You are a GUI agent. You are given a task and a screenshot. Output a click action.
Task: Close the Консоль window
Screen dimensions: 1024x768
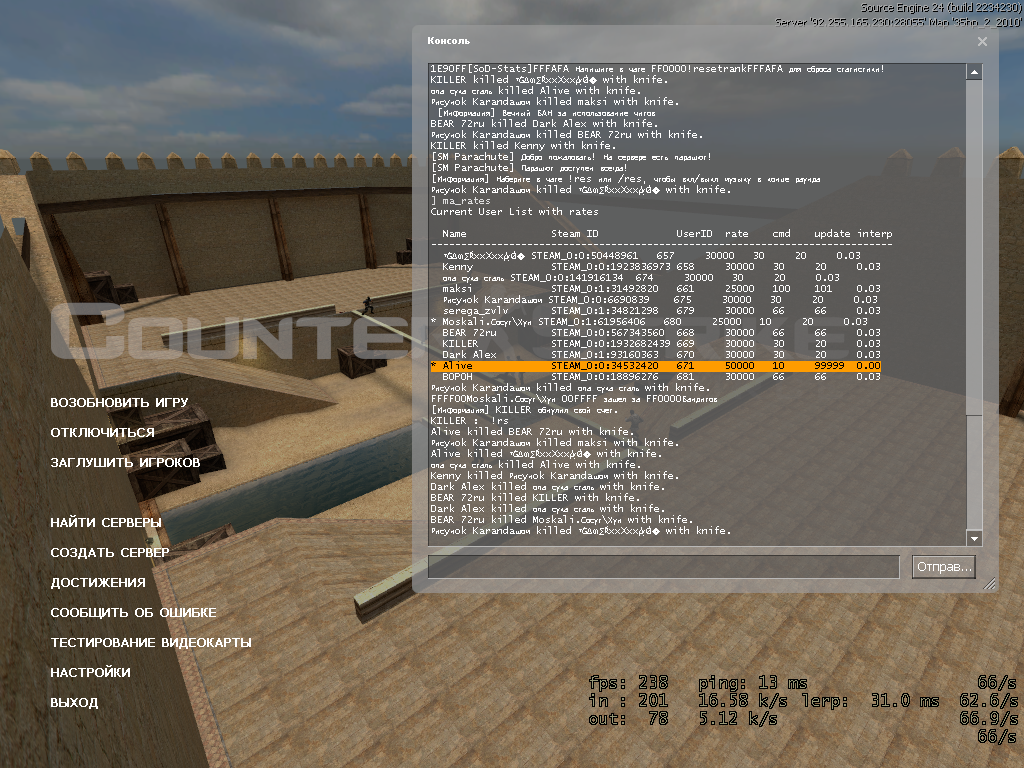tap(982, 42)
